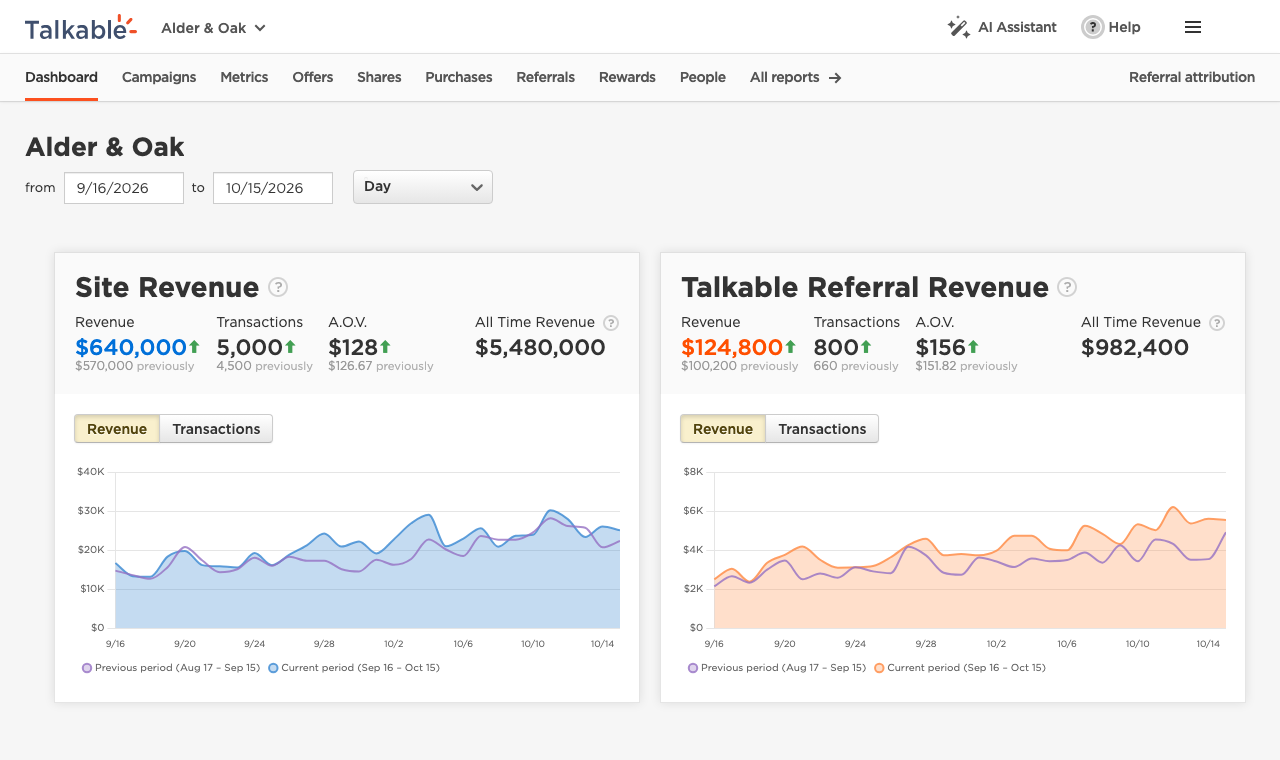This screenshot has height=760, width=1280.
Task: Select Revenue toggle in Site Revenue chart
Action: coord(117,429)
